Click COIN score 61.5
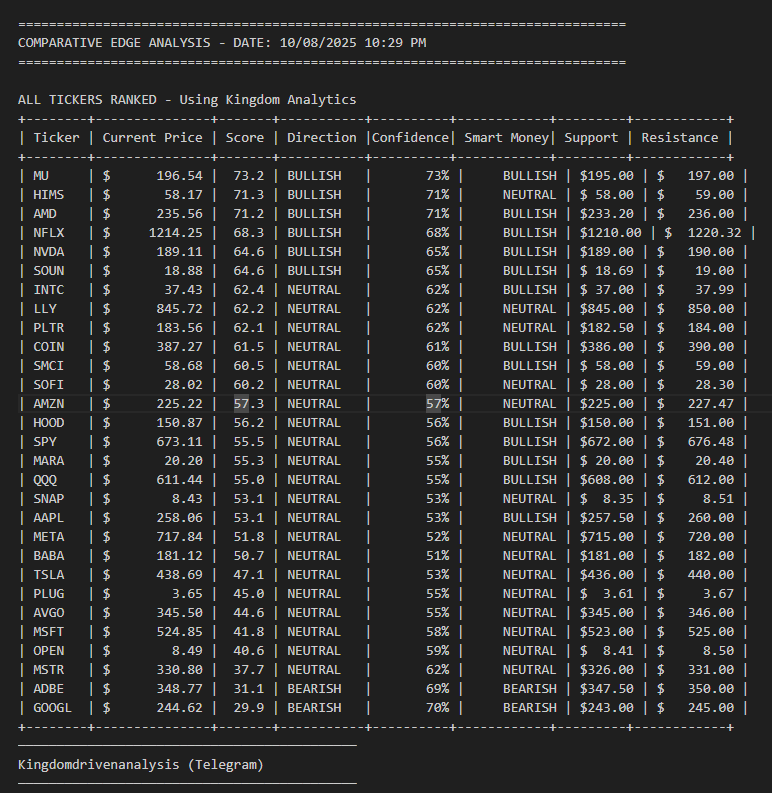 249,347
